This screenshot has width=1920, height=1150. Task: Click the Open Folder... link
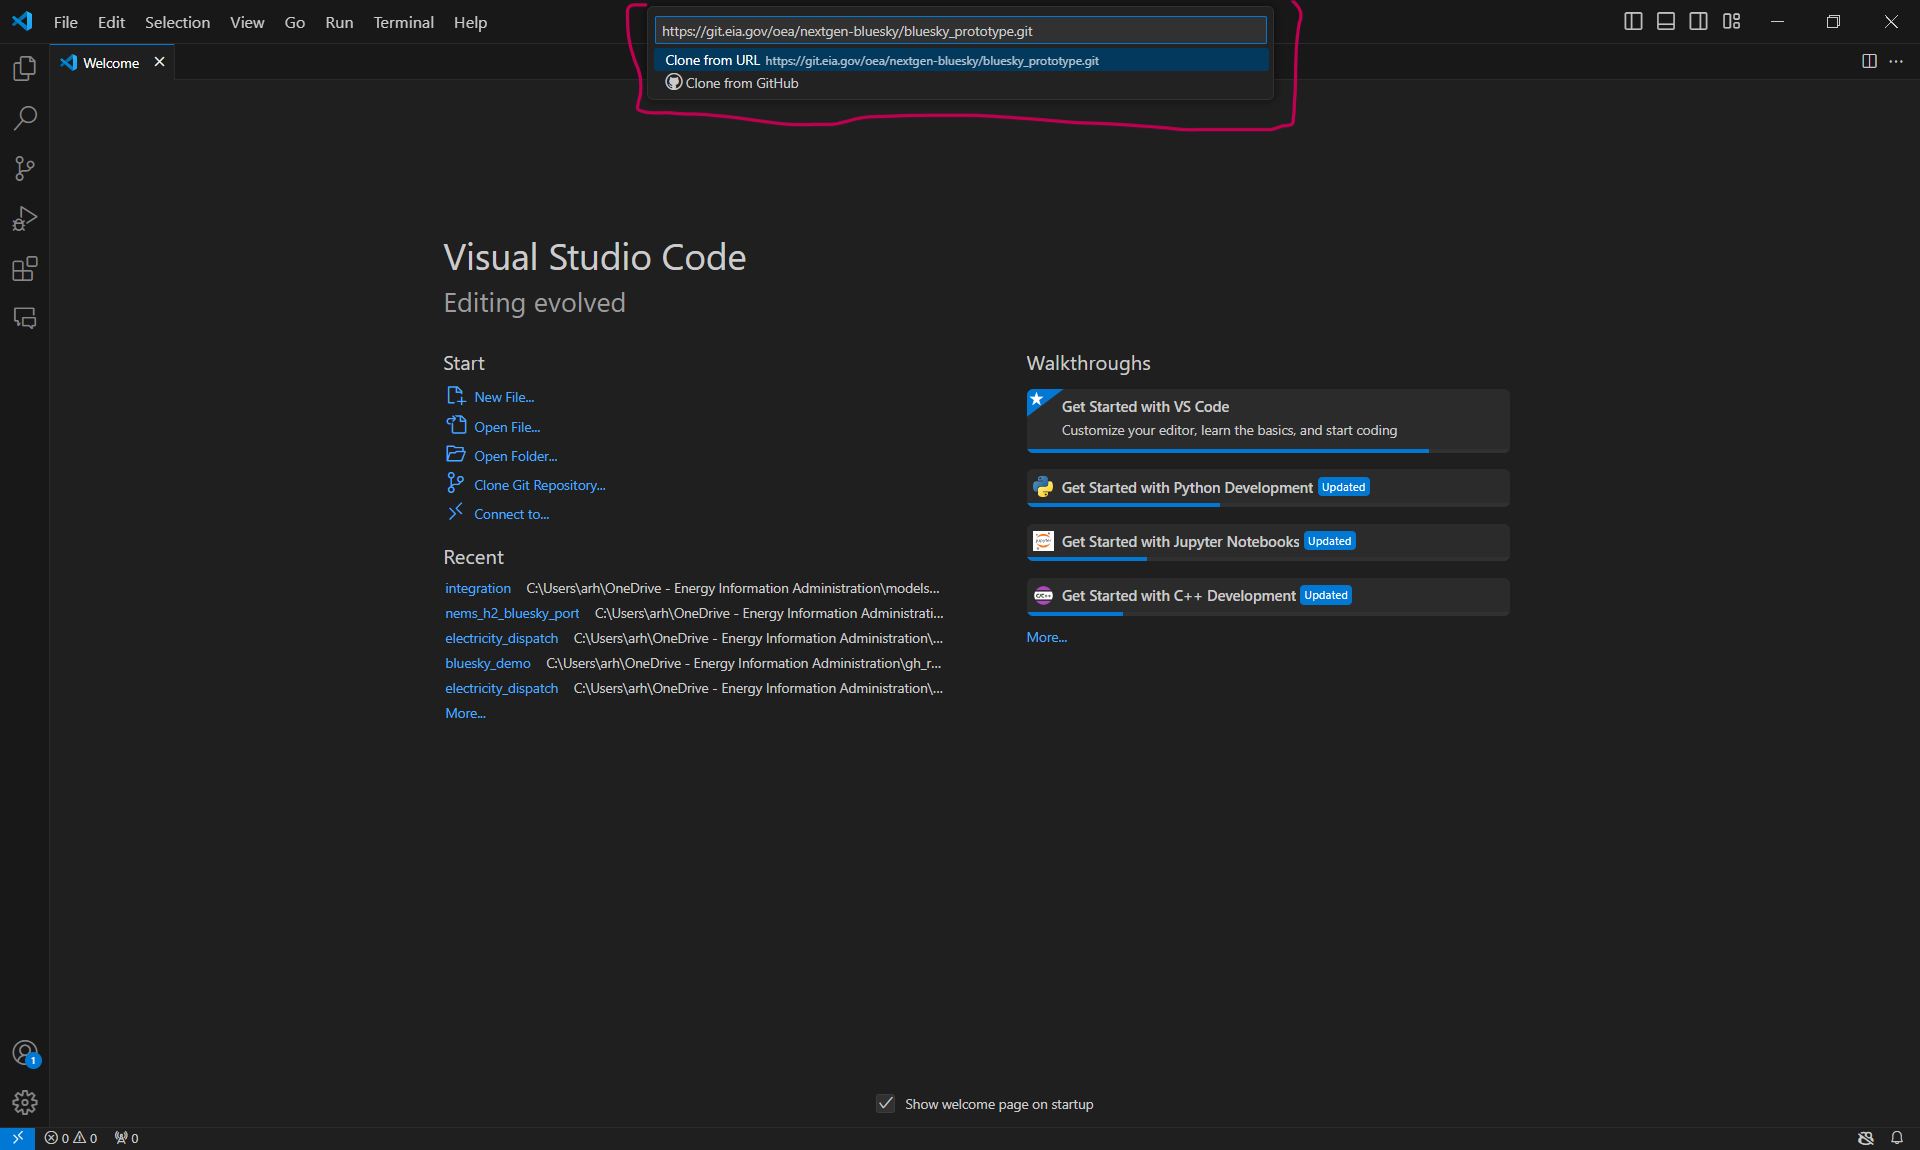pos(515,456)
